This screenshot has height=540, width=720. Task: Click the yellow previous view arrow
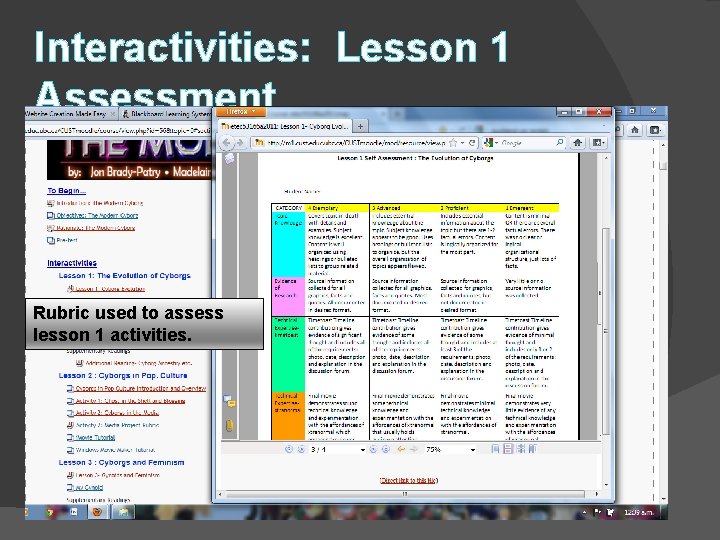click(x=401, y=449)
